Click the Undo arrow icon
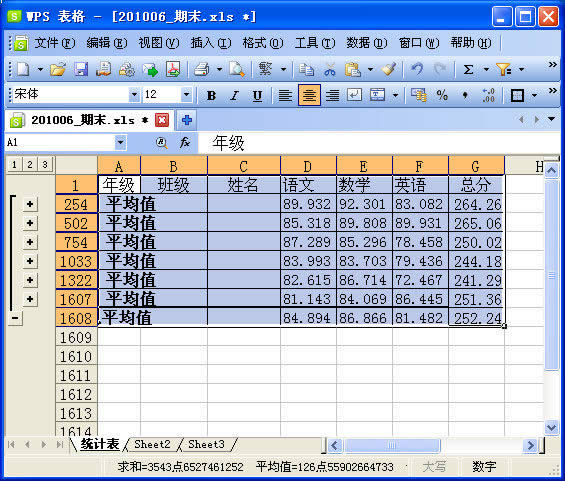Screen dimensions: 565x481 coord(417,69)
